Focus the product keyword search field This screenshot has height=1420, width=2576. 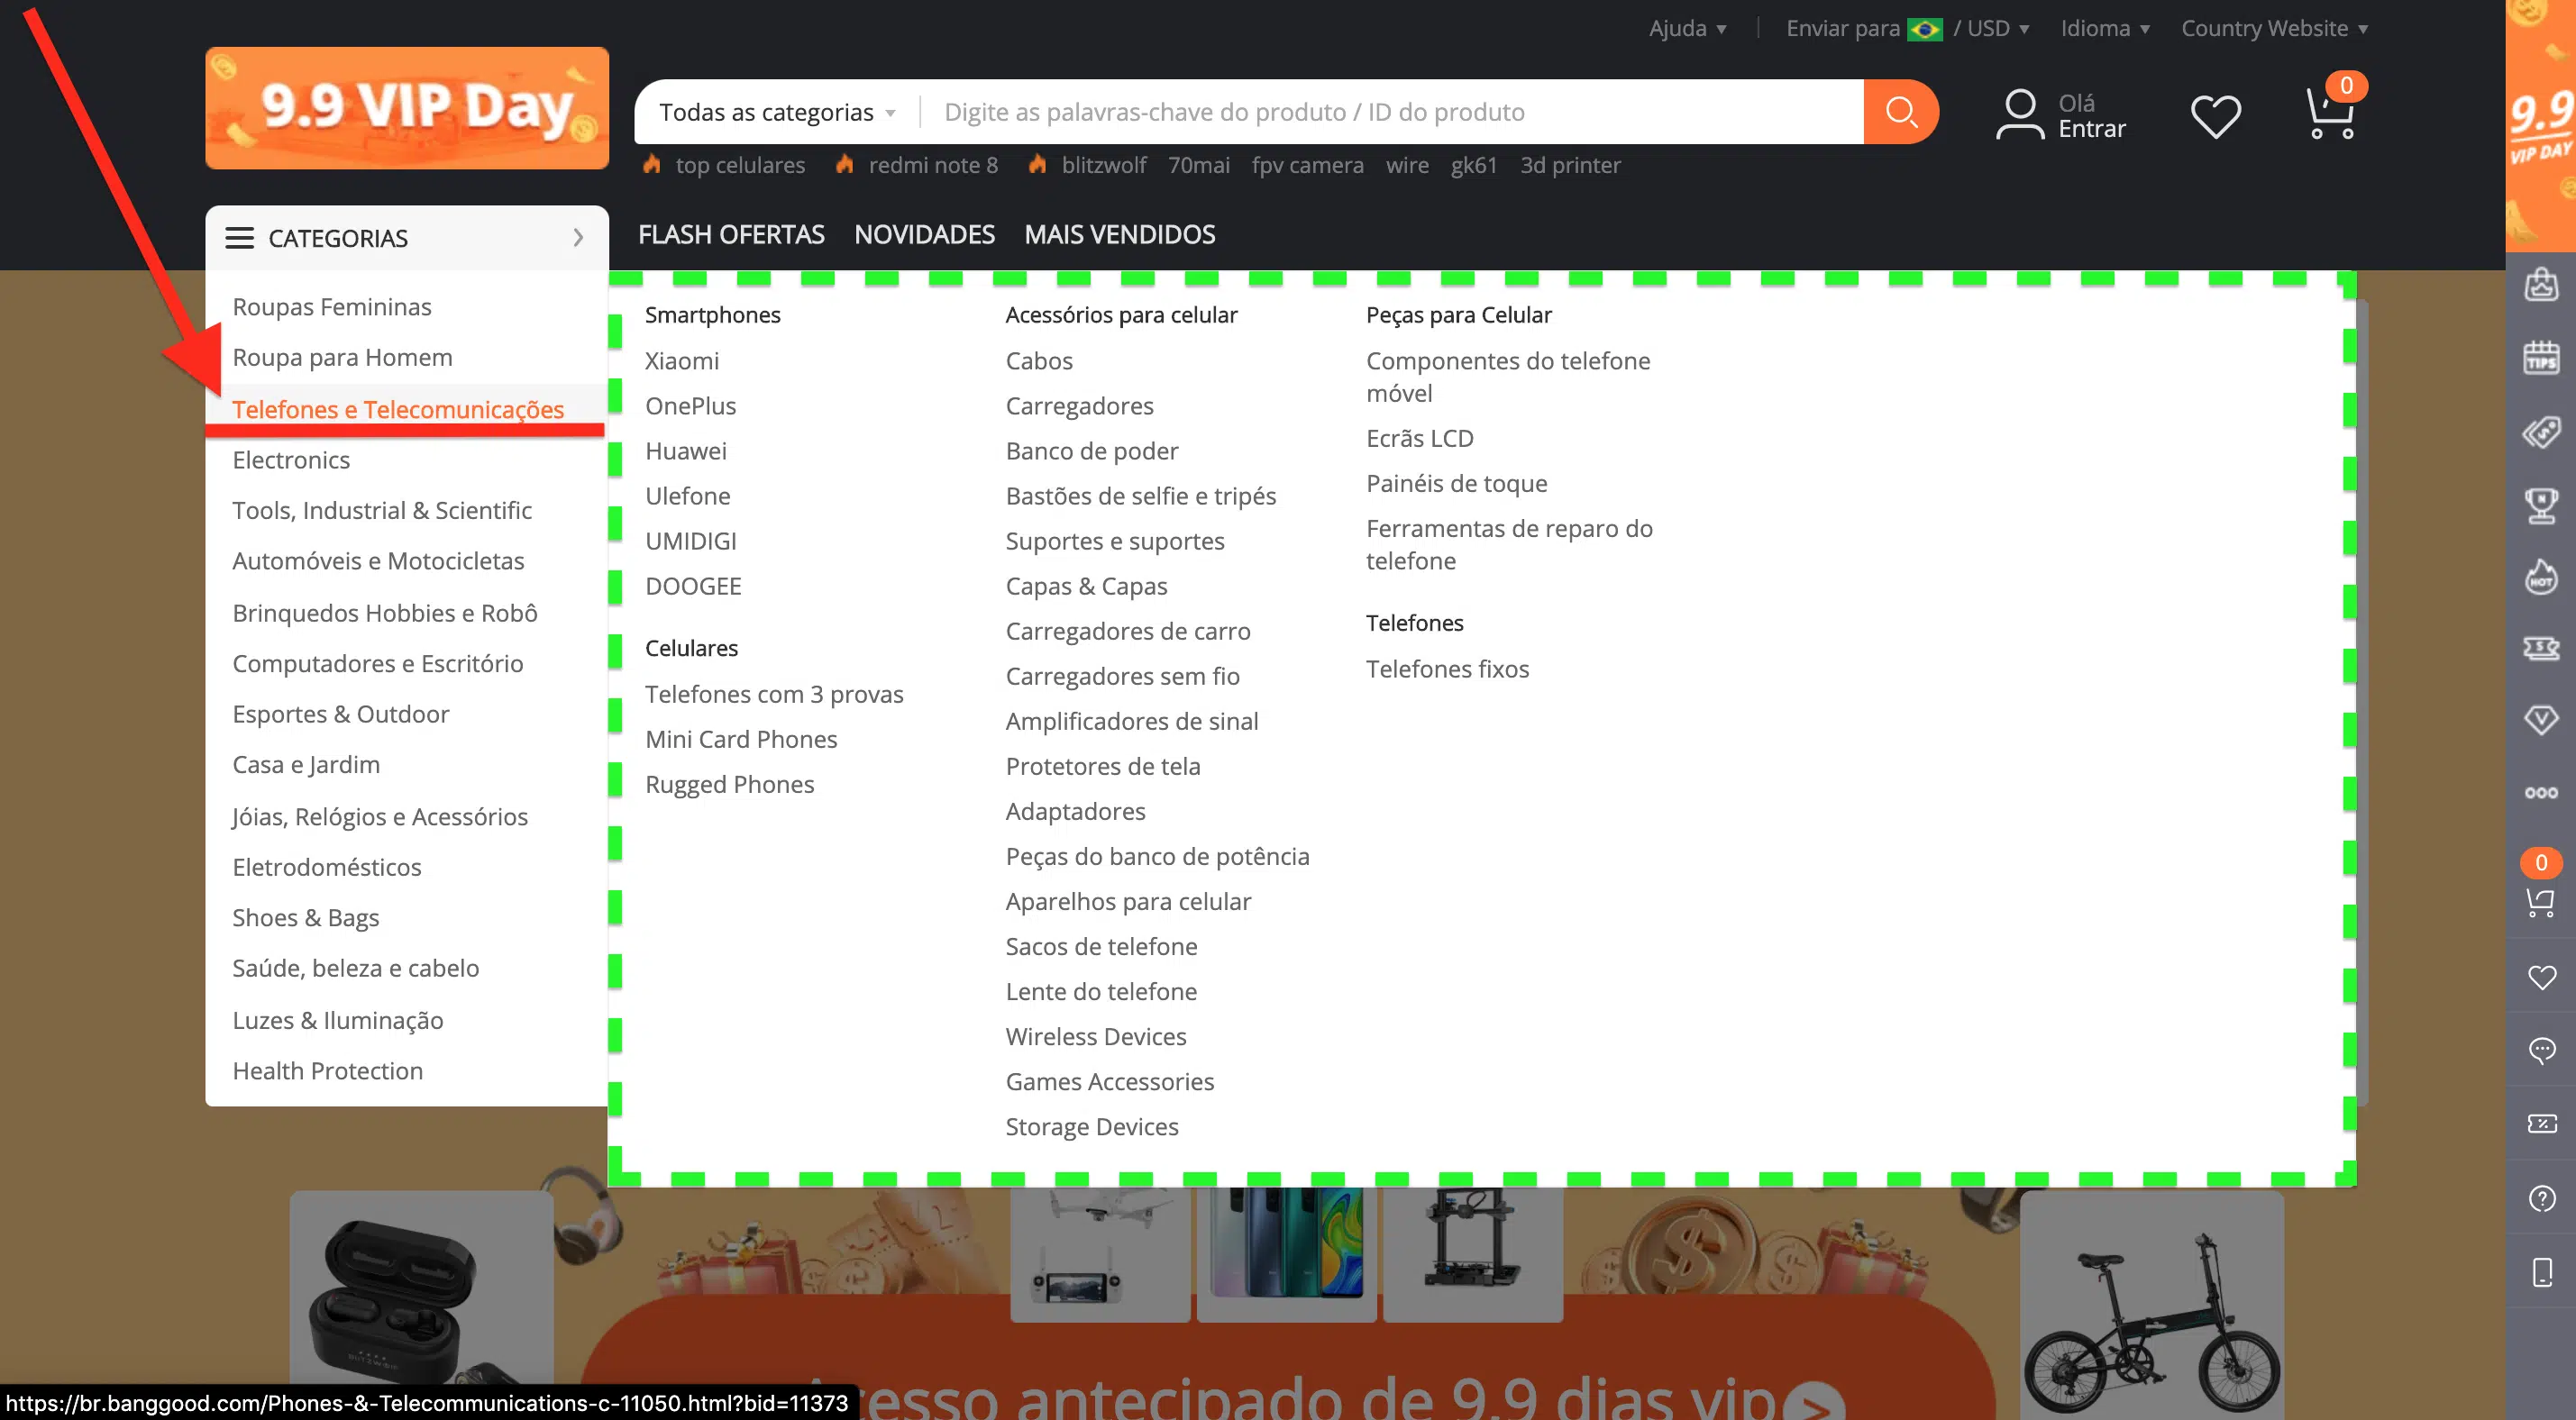1391,112
